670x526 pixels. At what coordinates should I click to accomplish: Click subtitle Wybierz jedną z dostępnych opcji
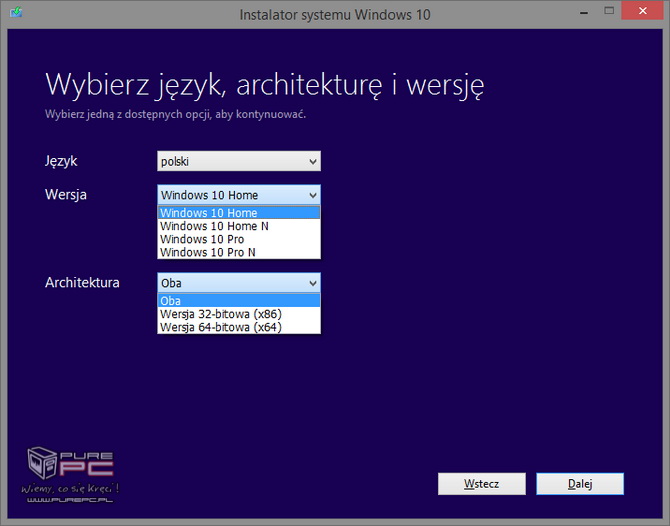pyautogui.click(x=175, y=115)
